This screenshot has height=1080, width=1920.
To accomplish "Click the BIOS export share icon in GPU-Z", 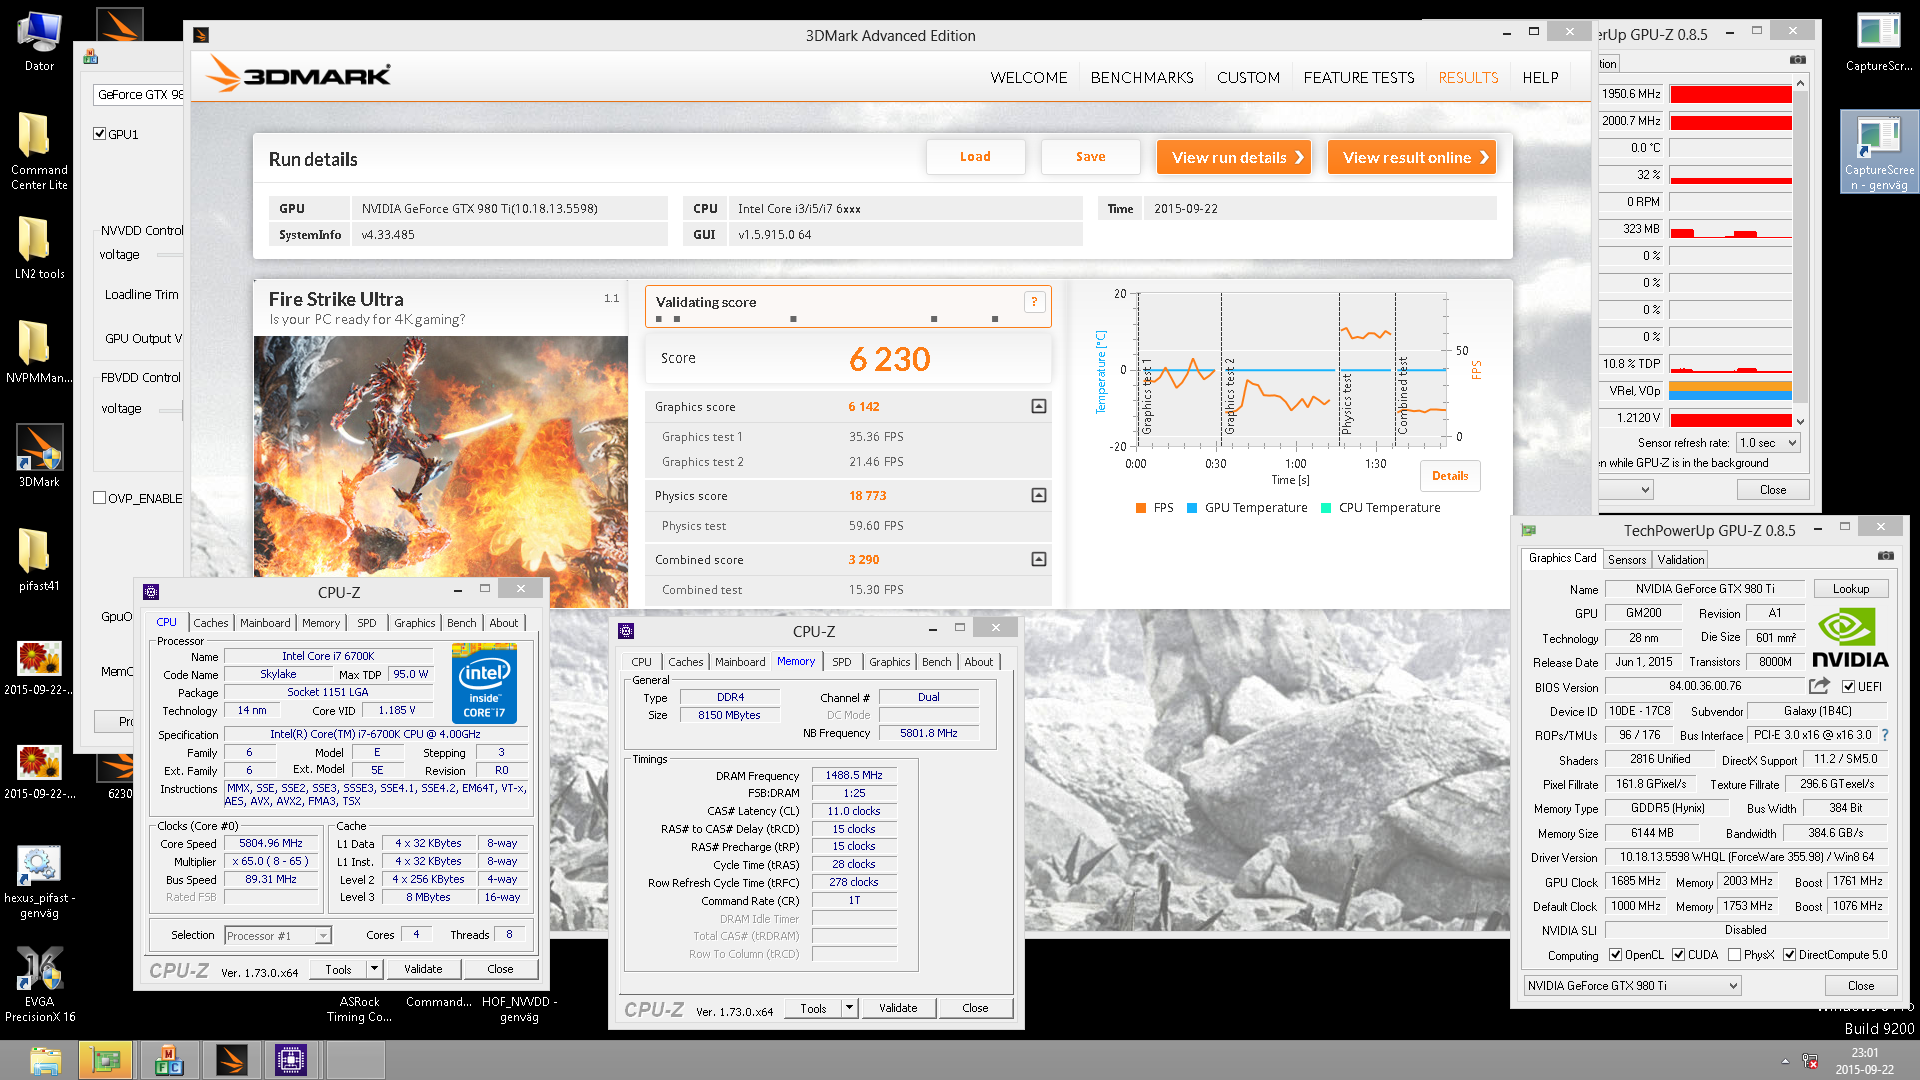I will (x=1819, y=686).
